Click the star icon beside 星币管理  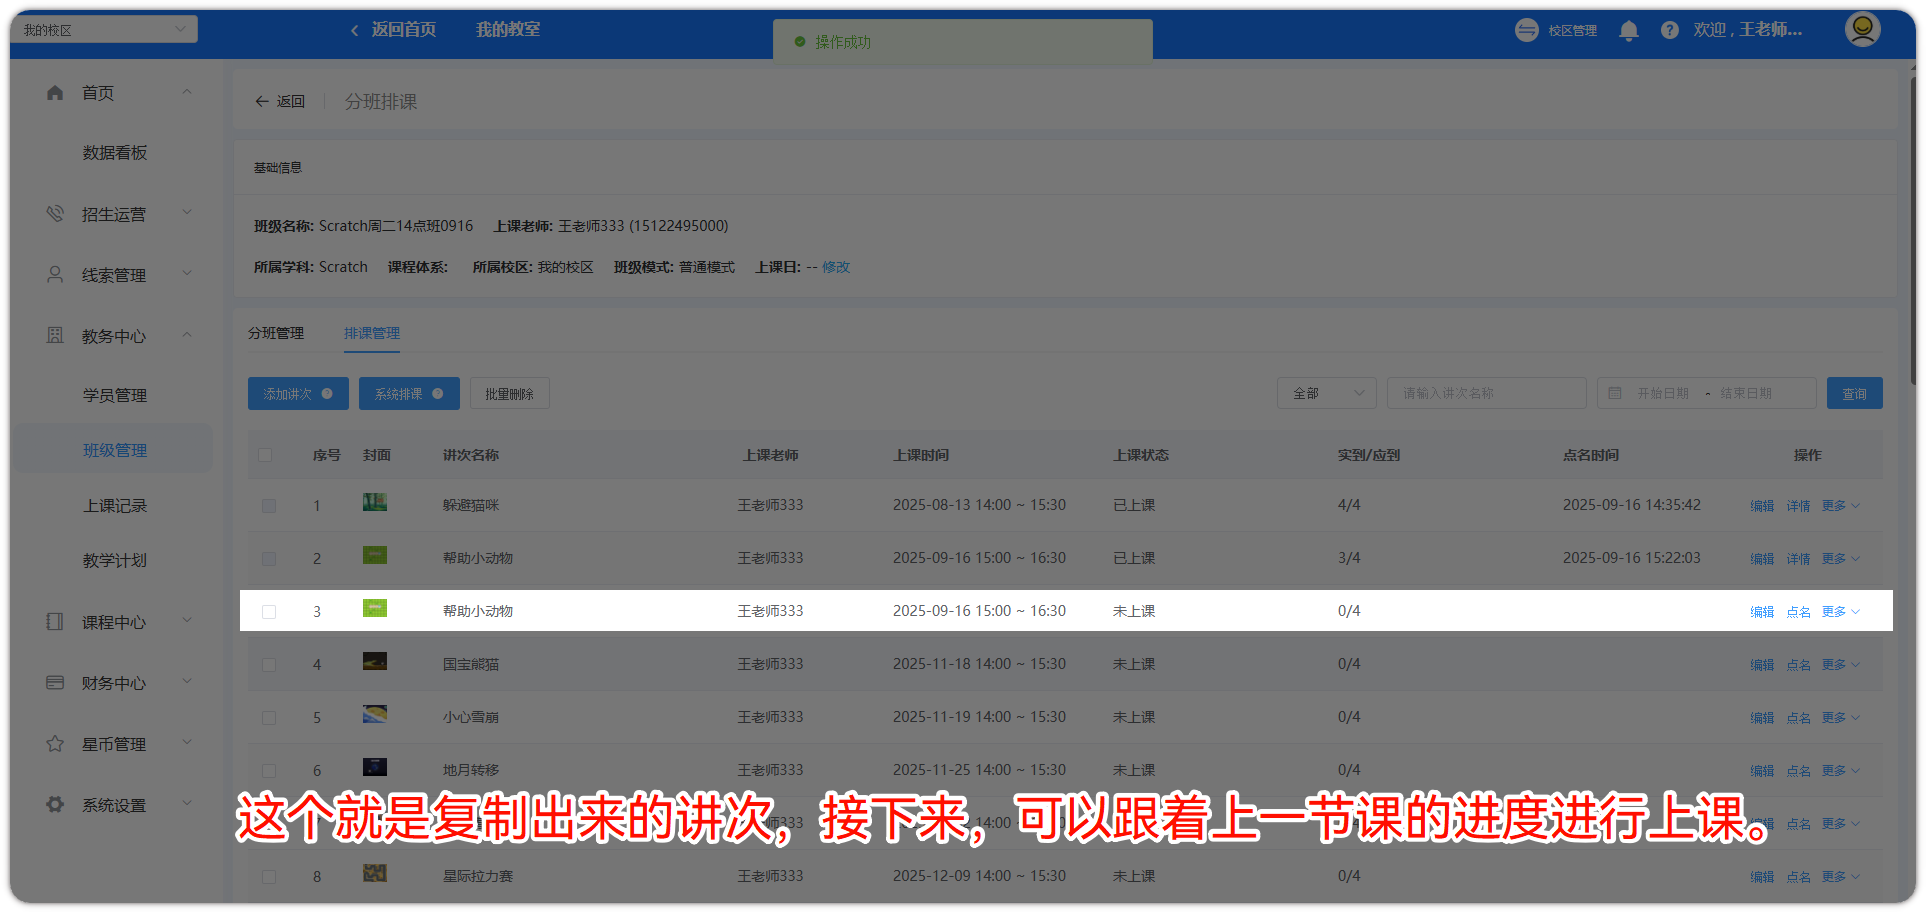point(55,743)
